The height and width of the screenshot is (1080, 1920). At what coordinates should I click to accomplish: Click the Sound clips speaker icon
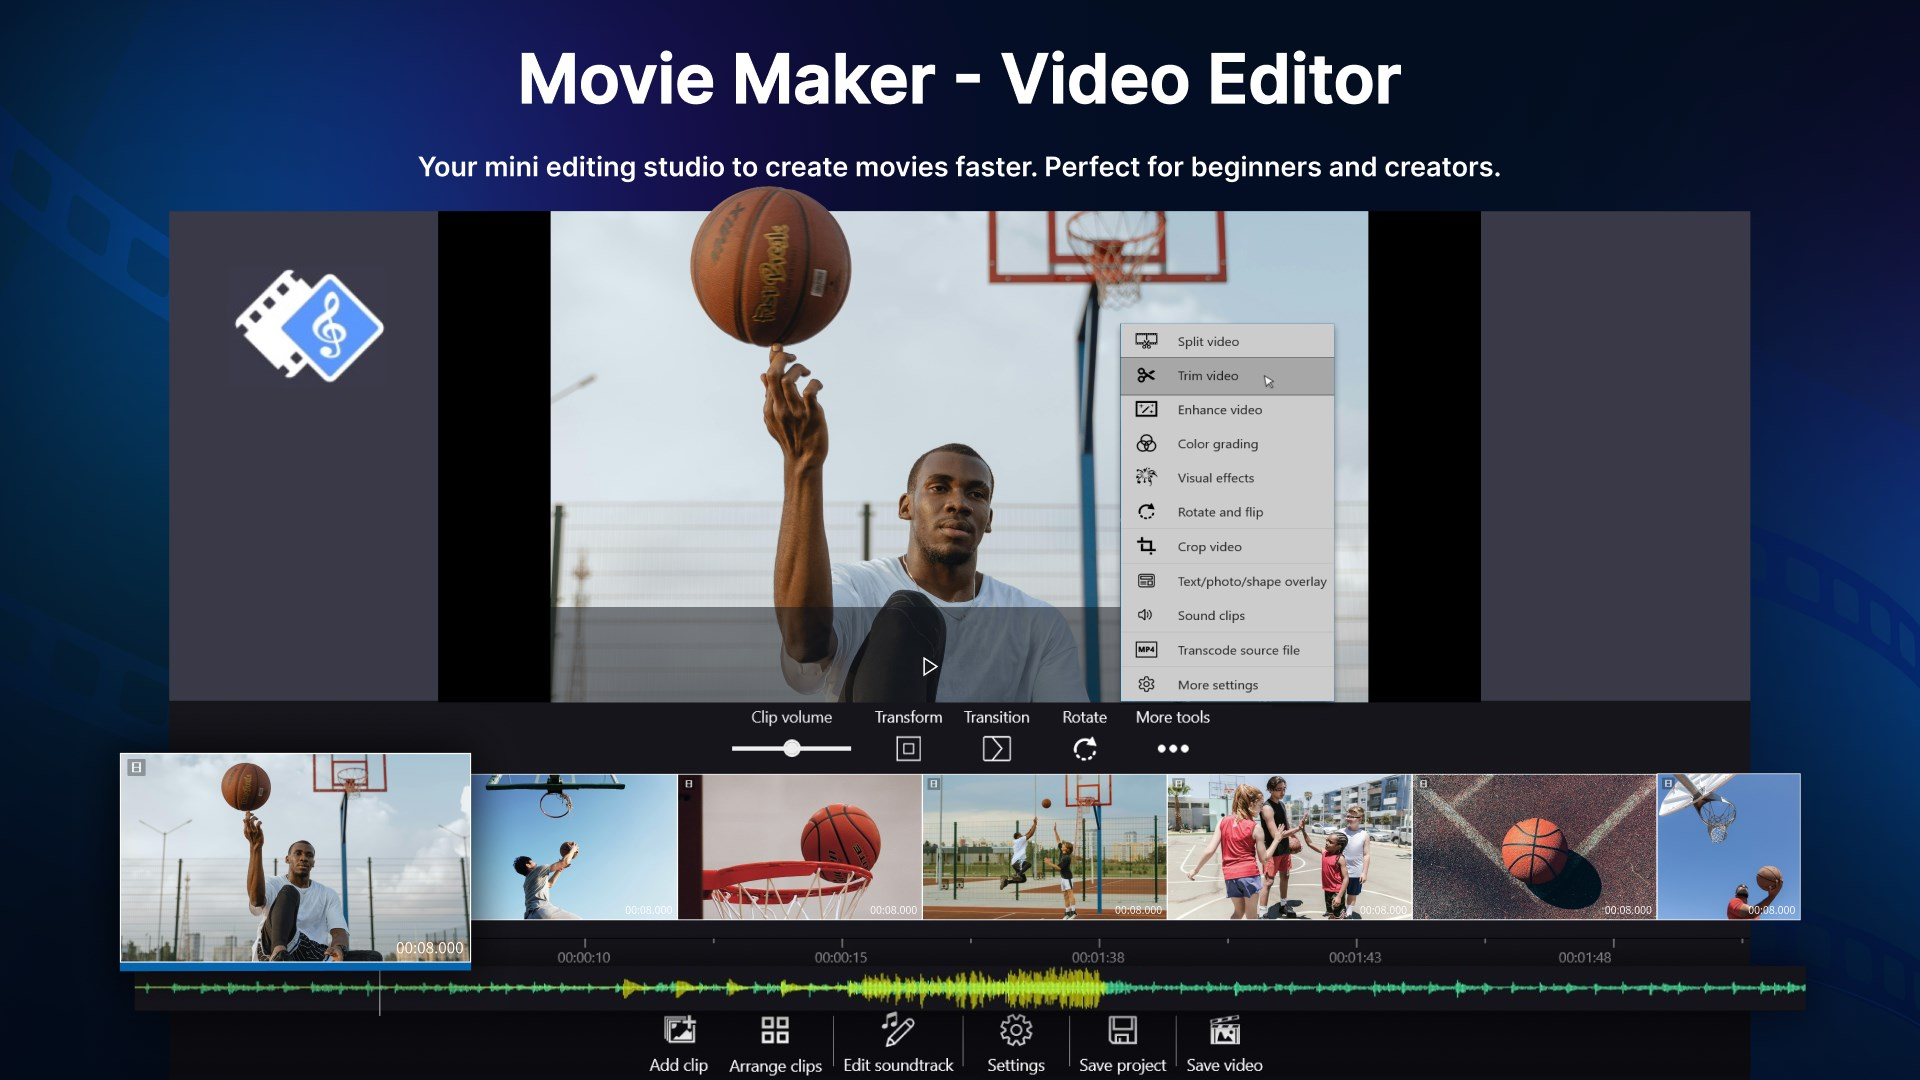pos(1146,615)
